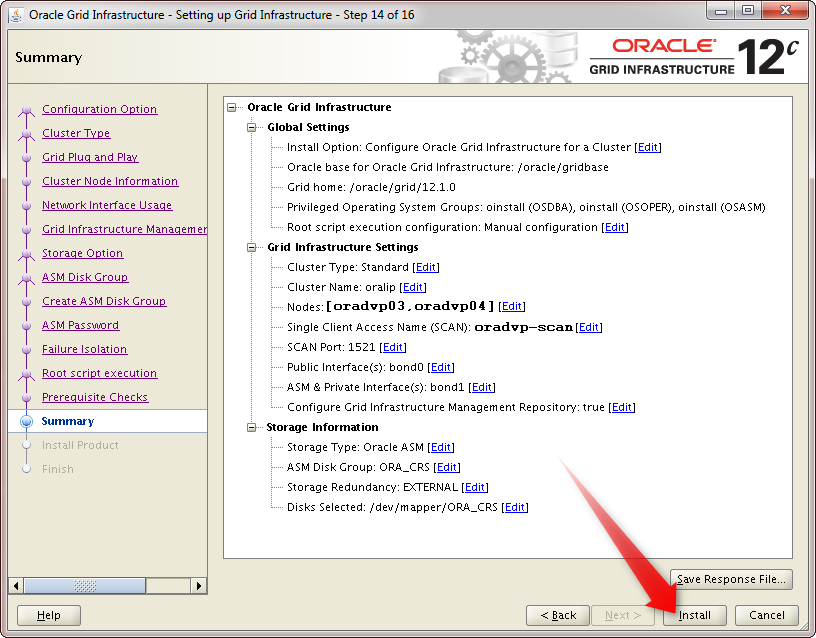This screenshot has height=638, width=816.
Task: Open the Configuration Option step
Action: pyautogui.click(x=99, y=109)
